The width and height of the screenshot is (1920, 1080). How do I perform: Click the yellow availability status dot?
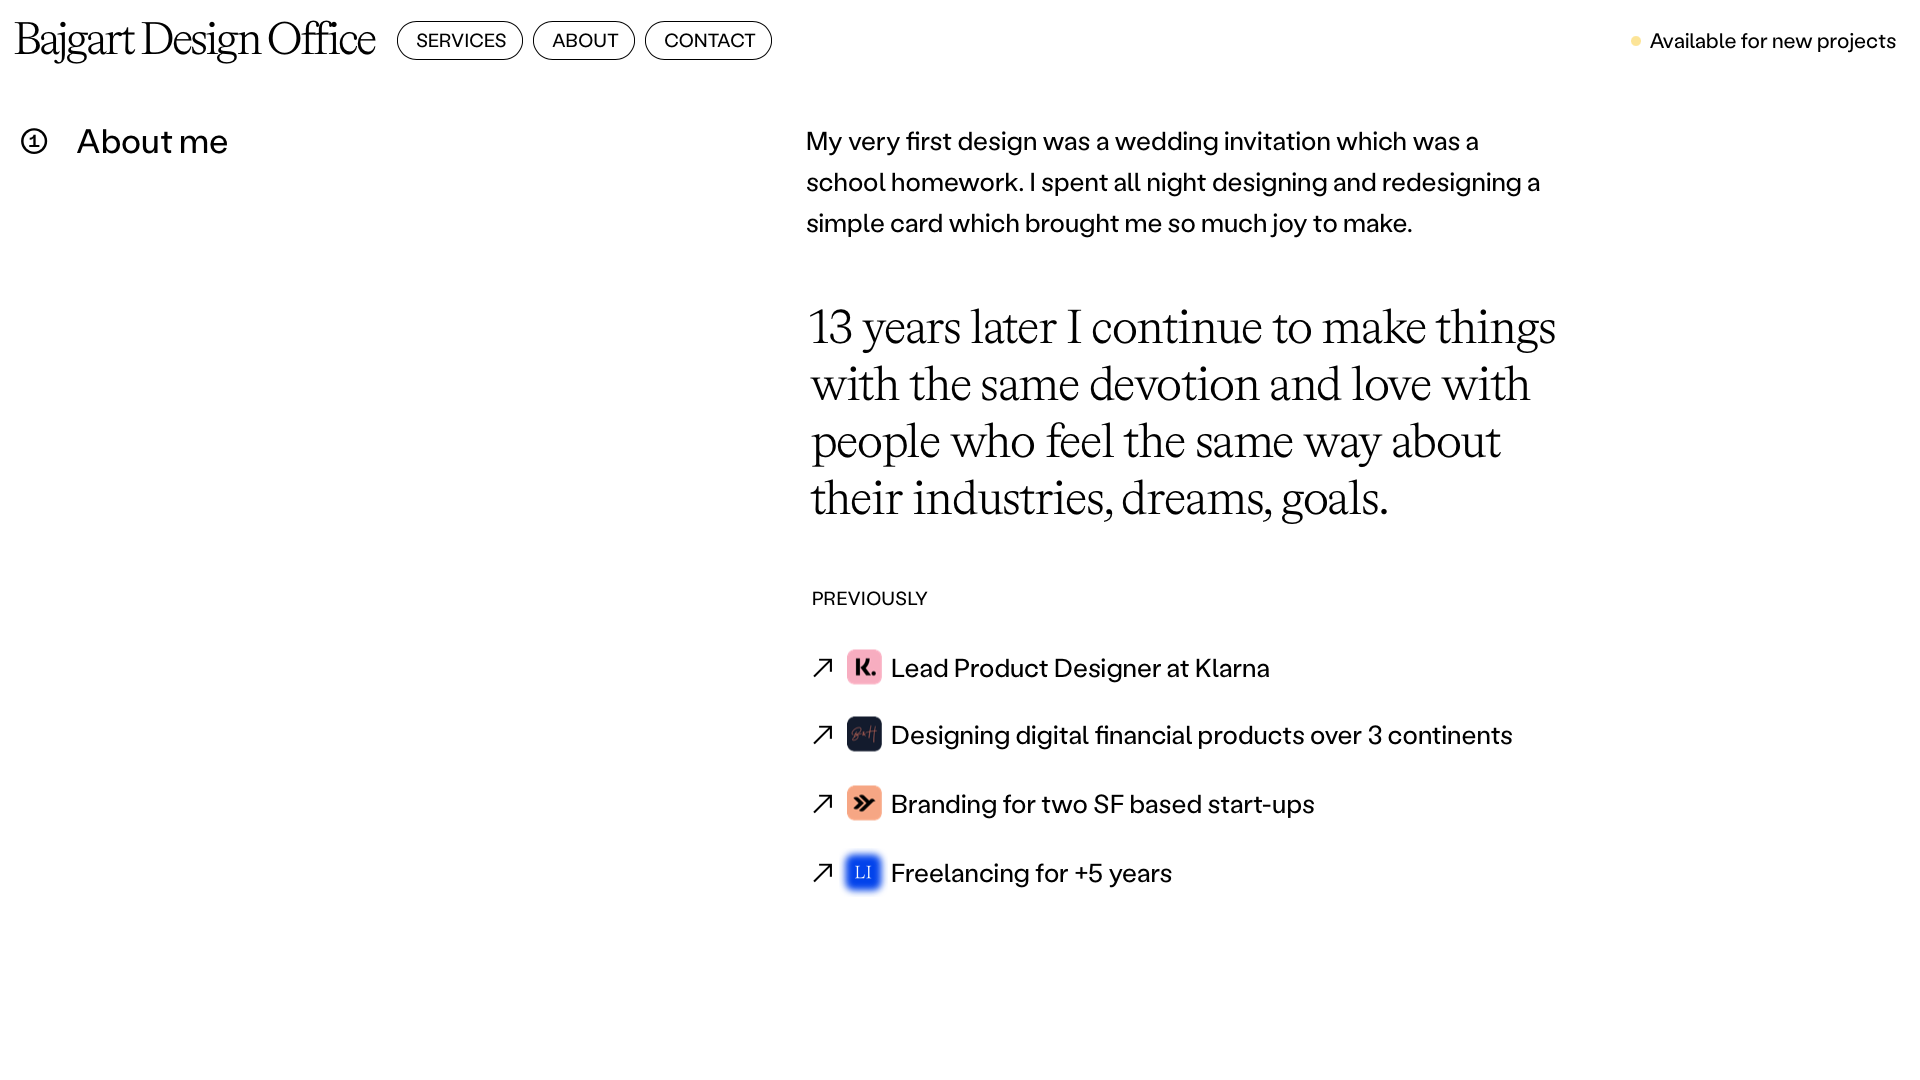point(1636,41)
